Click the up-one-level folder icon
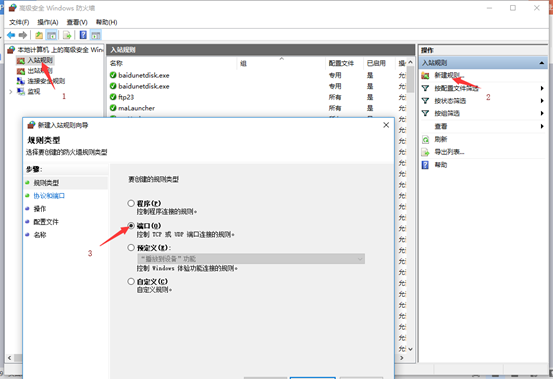 [39, 35]
